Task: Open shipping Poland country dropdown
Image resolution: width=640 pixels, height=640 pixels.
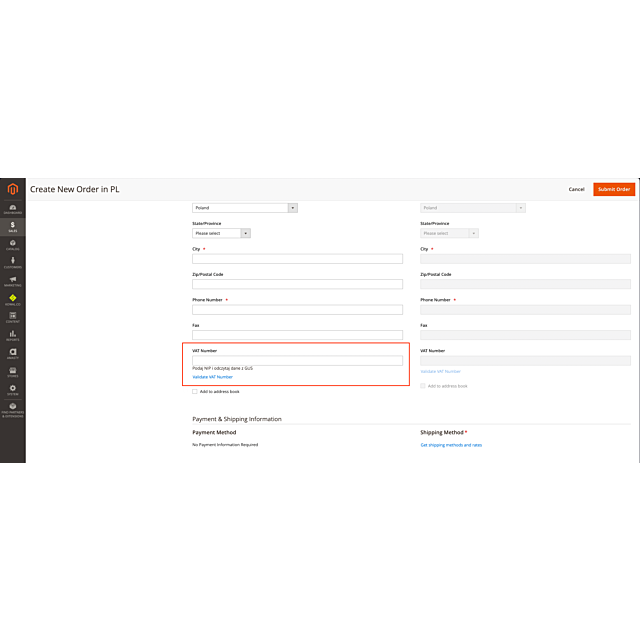Action: [x=473, y=208]
